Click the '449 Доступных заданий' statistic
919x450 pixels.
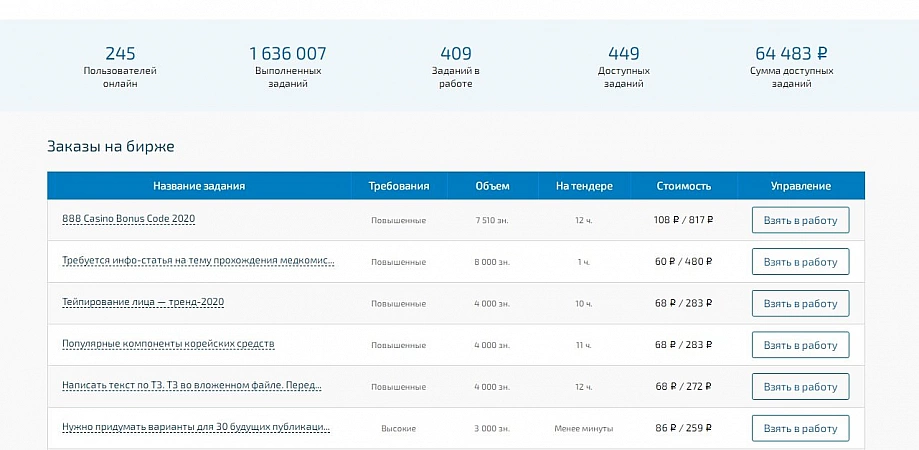[x=624, y=66]
